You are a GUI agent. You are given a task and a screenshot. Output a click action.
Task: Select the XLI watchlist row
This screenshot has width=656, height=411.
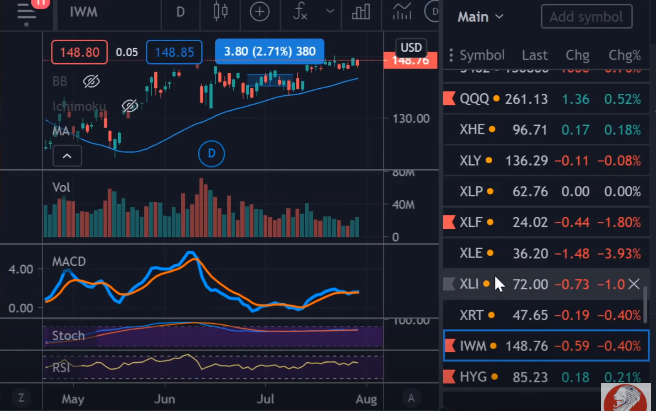point(546,284)
